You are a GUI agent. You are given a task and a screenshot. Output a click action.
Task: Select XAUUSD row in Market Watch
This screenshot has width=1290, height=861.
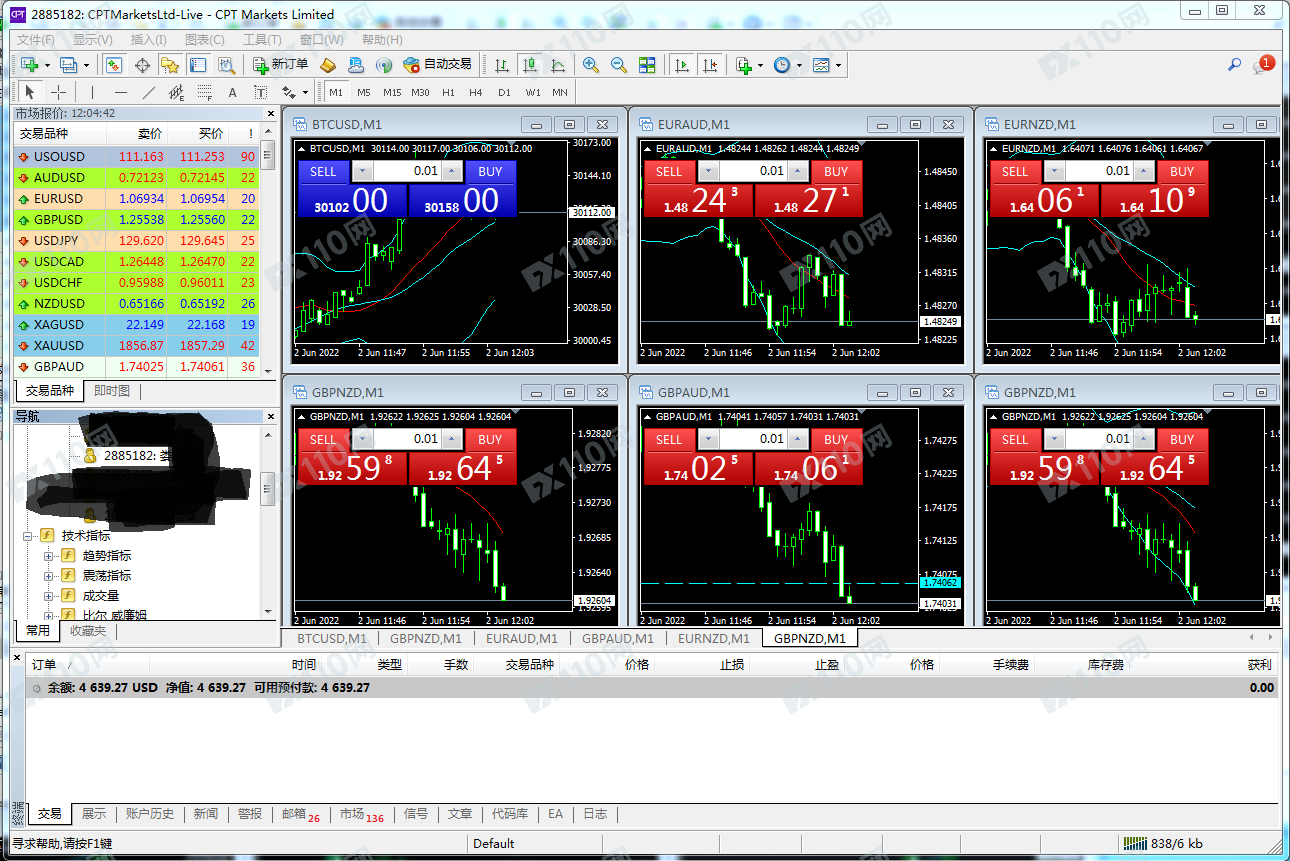(x=60, y=346)
